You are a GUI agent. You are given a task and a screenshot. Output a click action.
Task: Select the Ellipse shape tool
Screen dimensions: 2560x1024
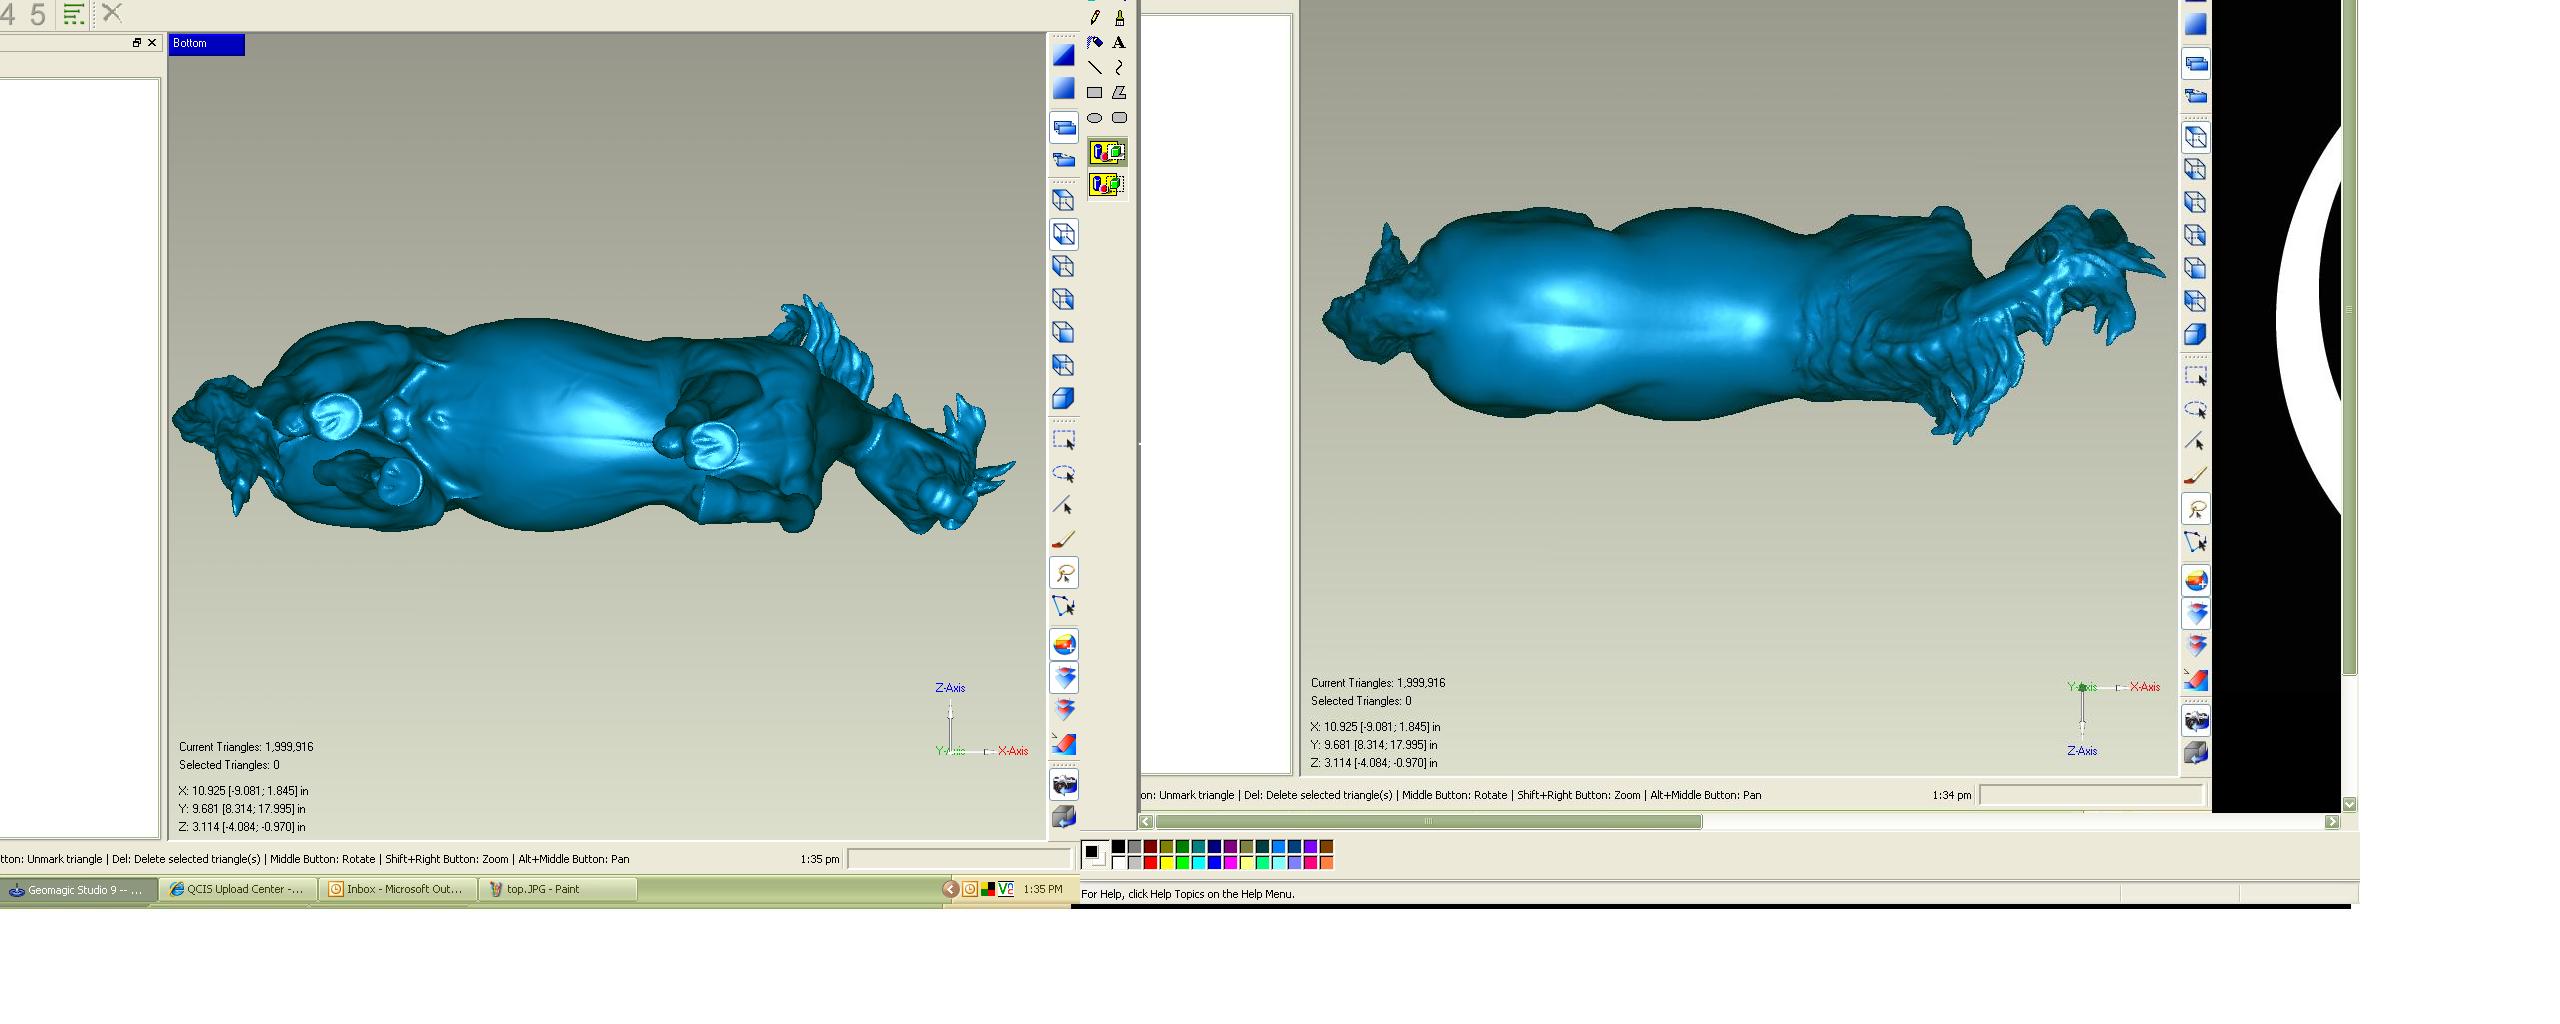(1095, 117)
